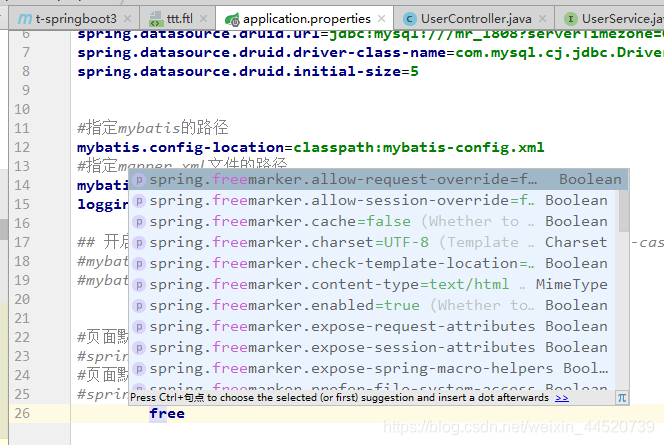Screen dimensions: 664x445
Task: Click line number 26 in the gutter
Action: [x=22, y=413]
